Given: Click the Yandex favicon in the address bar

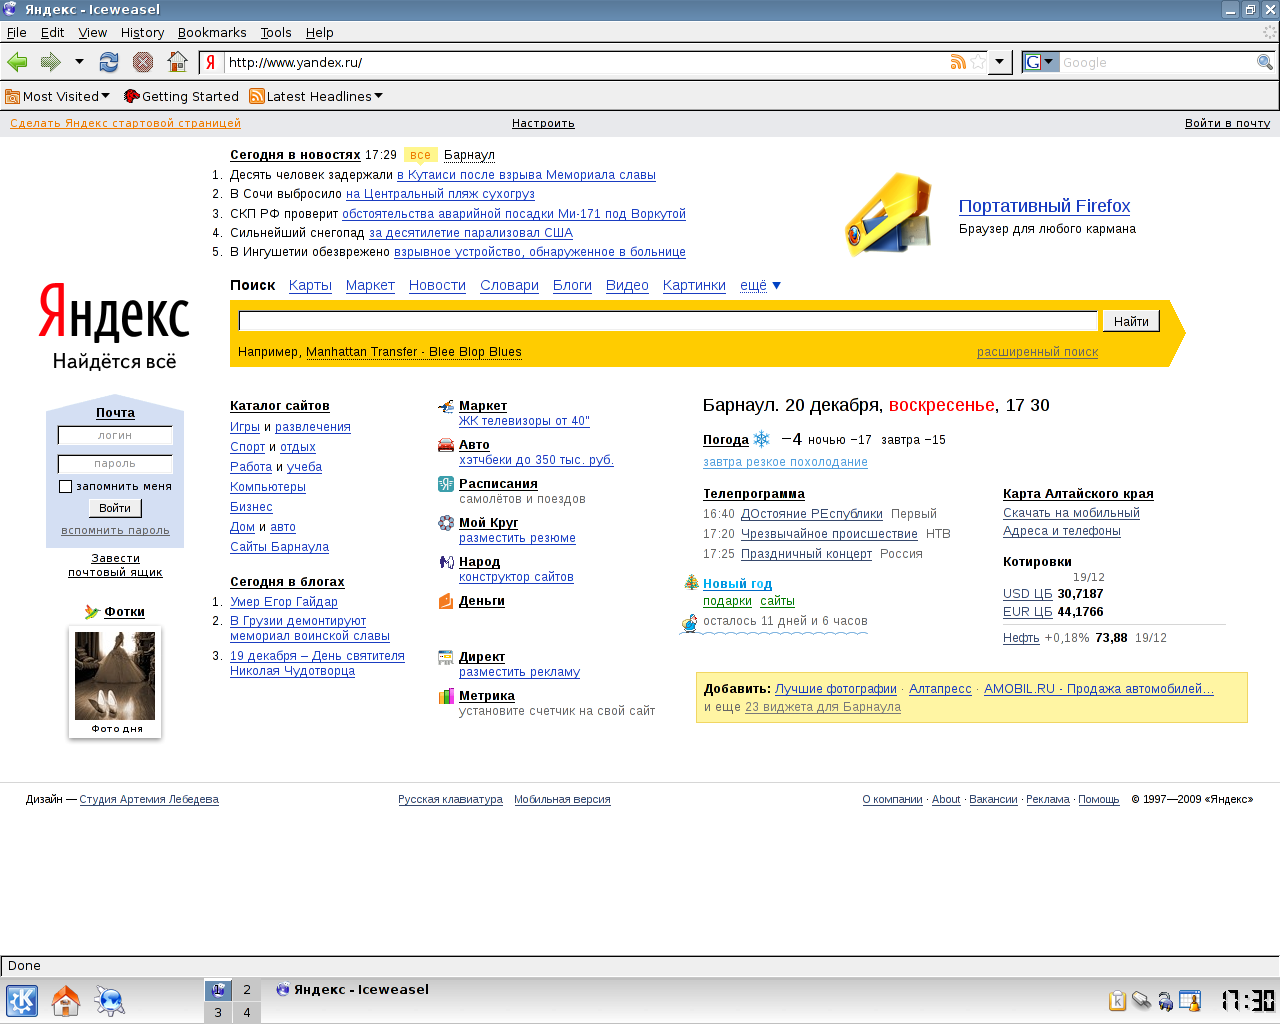Looking at the screenshot, I should coord(210,62).
